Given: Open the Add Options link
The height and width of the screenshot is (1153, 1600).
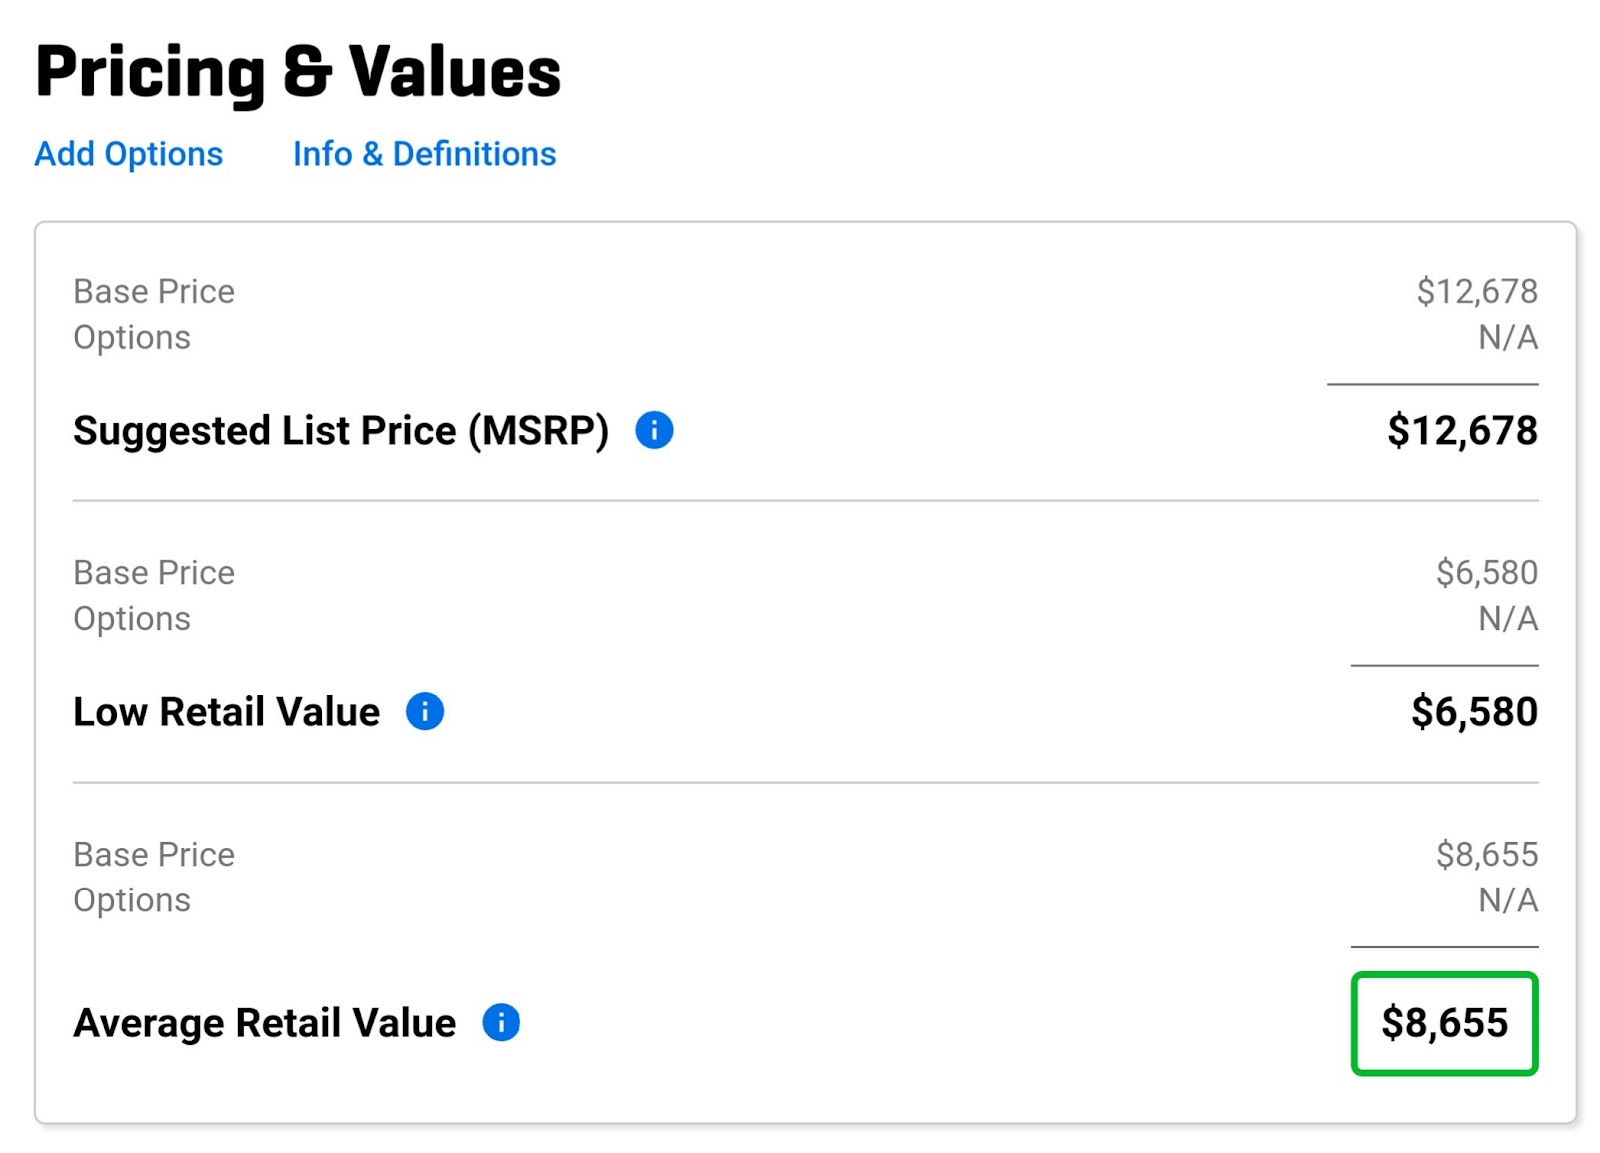Looking at the screenshot, I should click(x=129, y=154).
